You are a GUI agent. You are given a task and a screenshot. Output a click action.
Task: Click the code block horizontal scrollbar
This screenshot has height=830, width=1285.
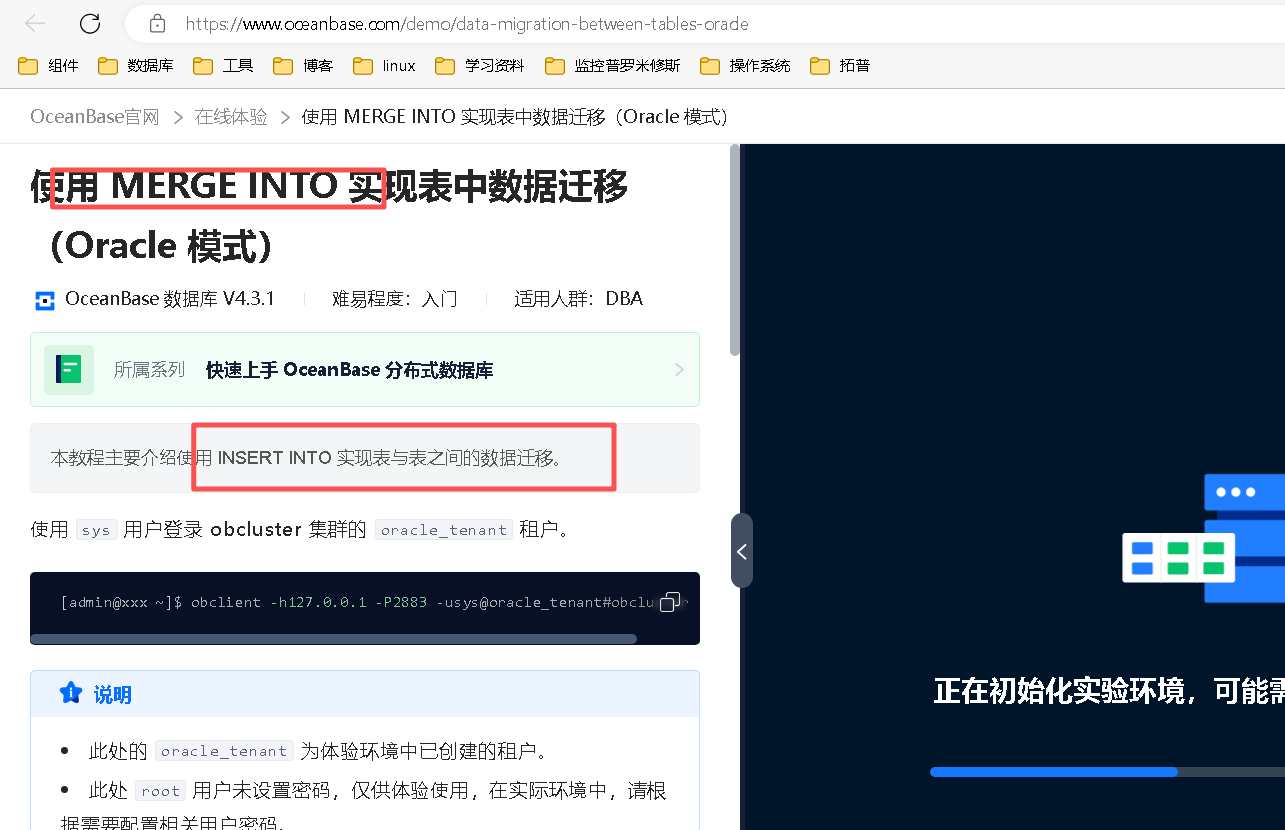point(333,638)
